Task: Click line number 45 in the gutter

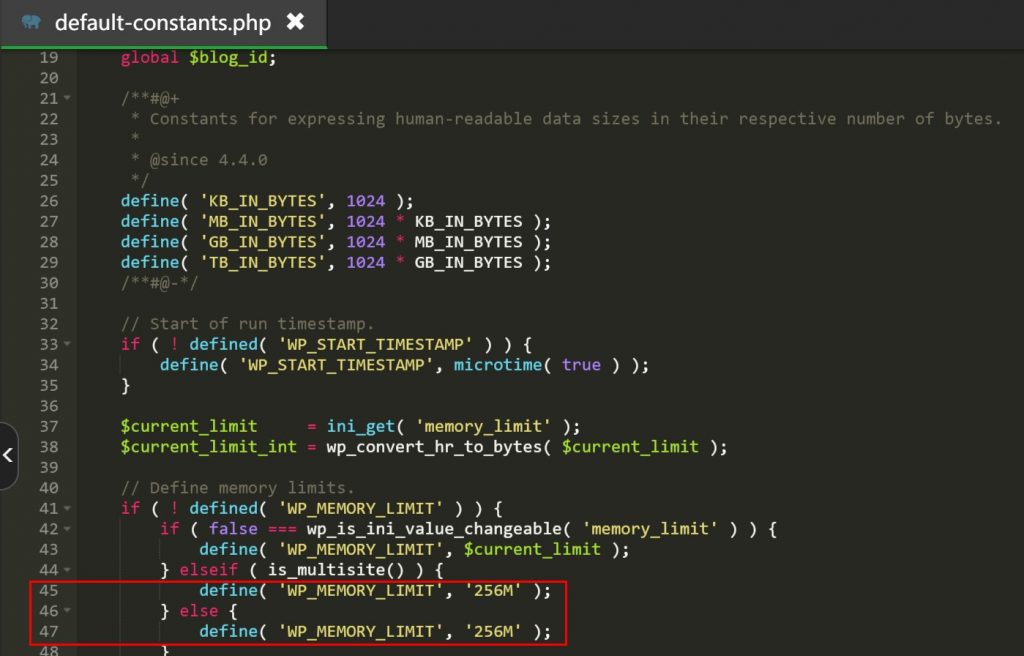Action: (x=48, y=590)
